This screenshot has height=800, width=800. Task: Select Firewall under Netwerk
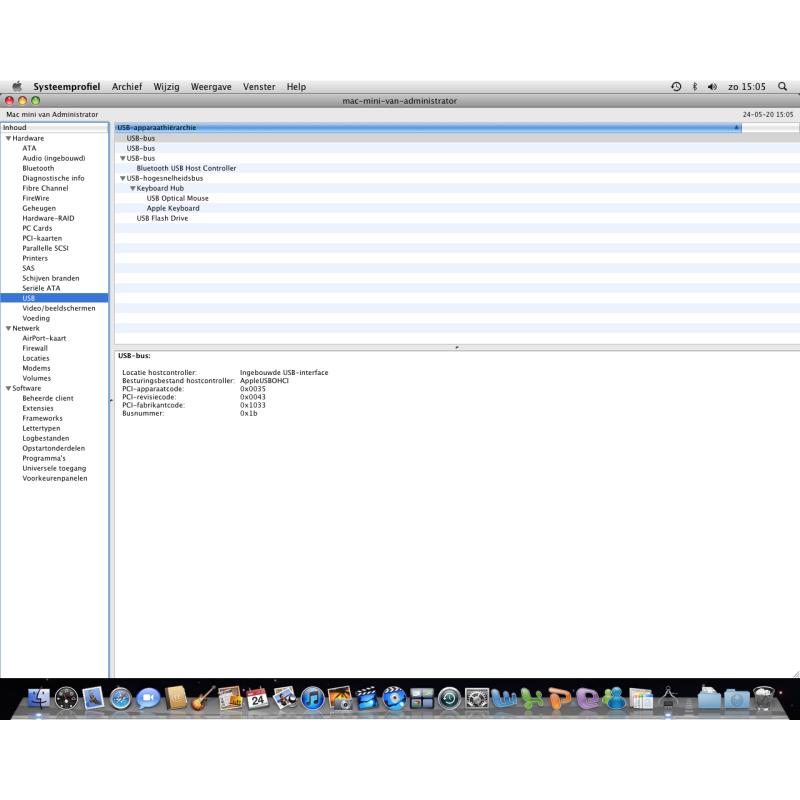pyautogui.click(x=35, y=348)
